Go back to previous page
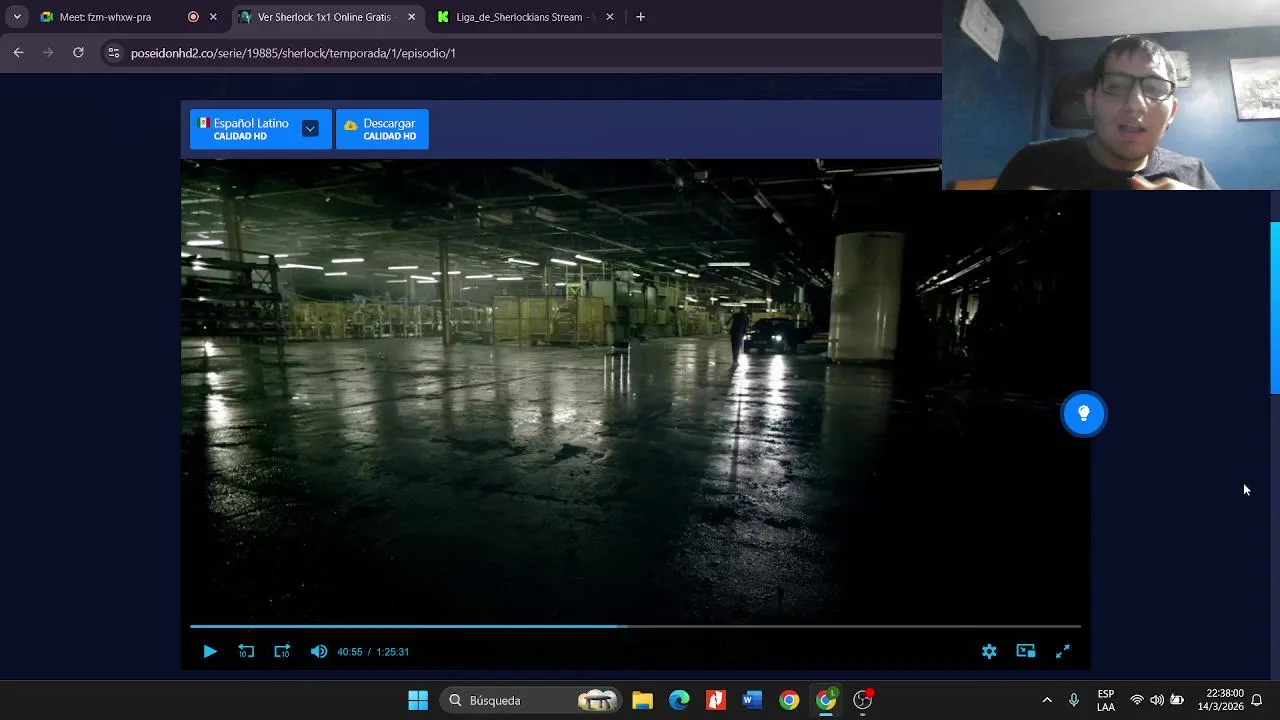The image size is (1280, 720). pyautogui.click(x=18, y=53)
